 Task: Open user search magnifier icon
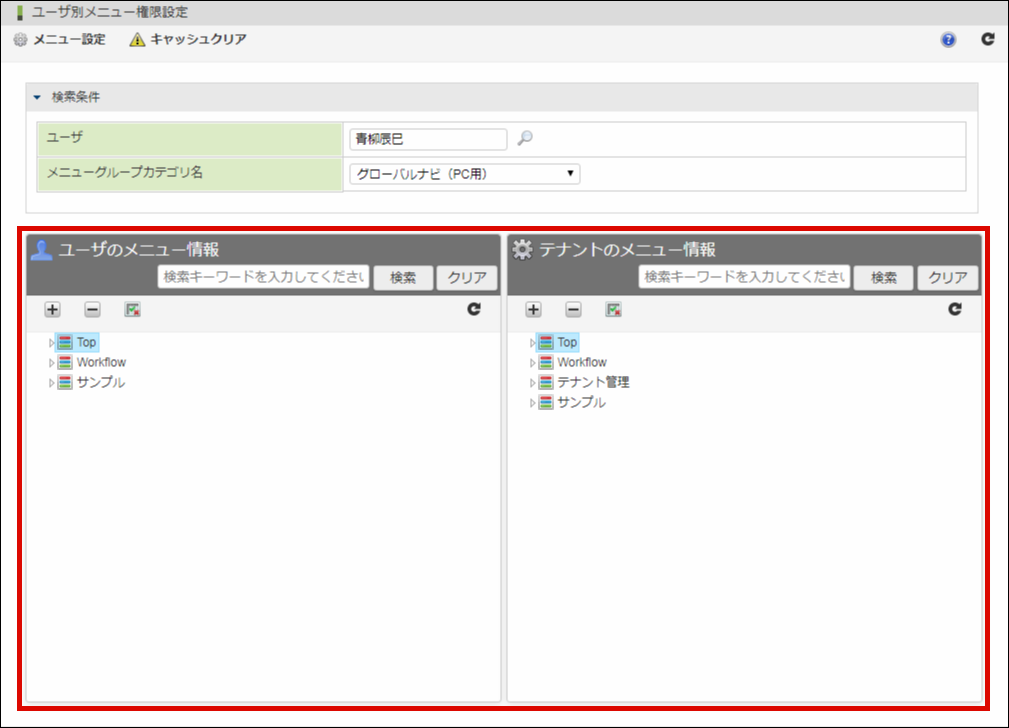click(x=525, y=138)
